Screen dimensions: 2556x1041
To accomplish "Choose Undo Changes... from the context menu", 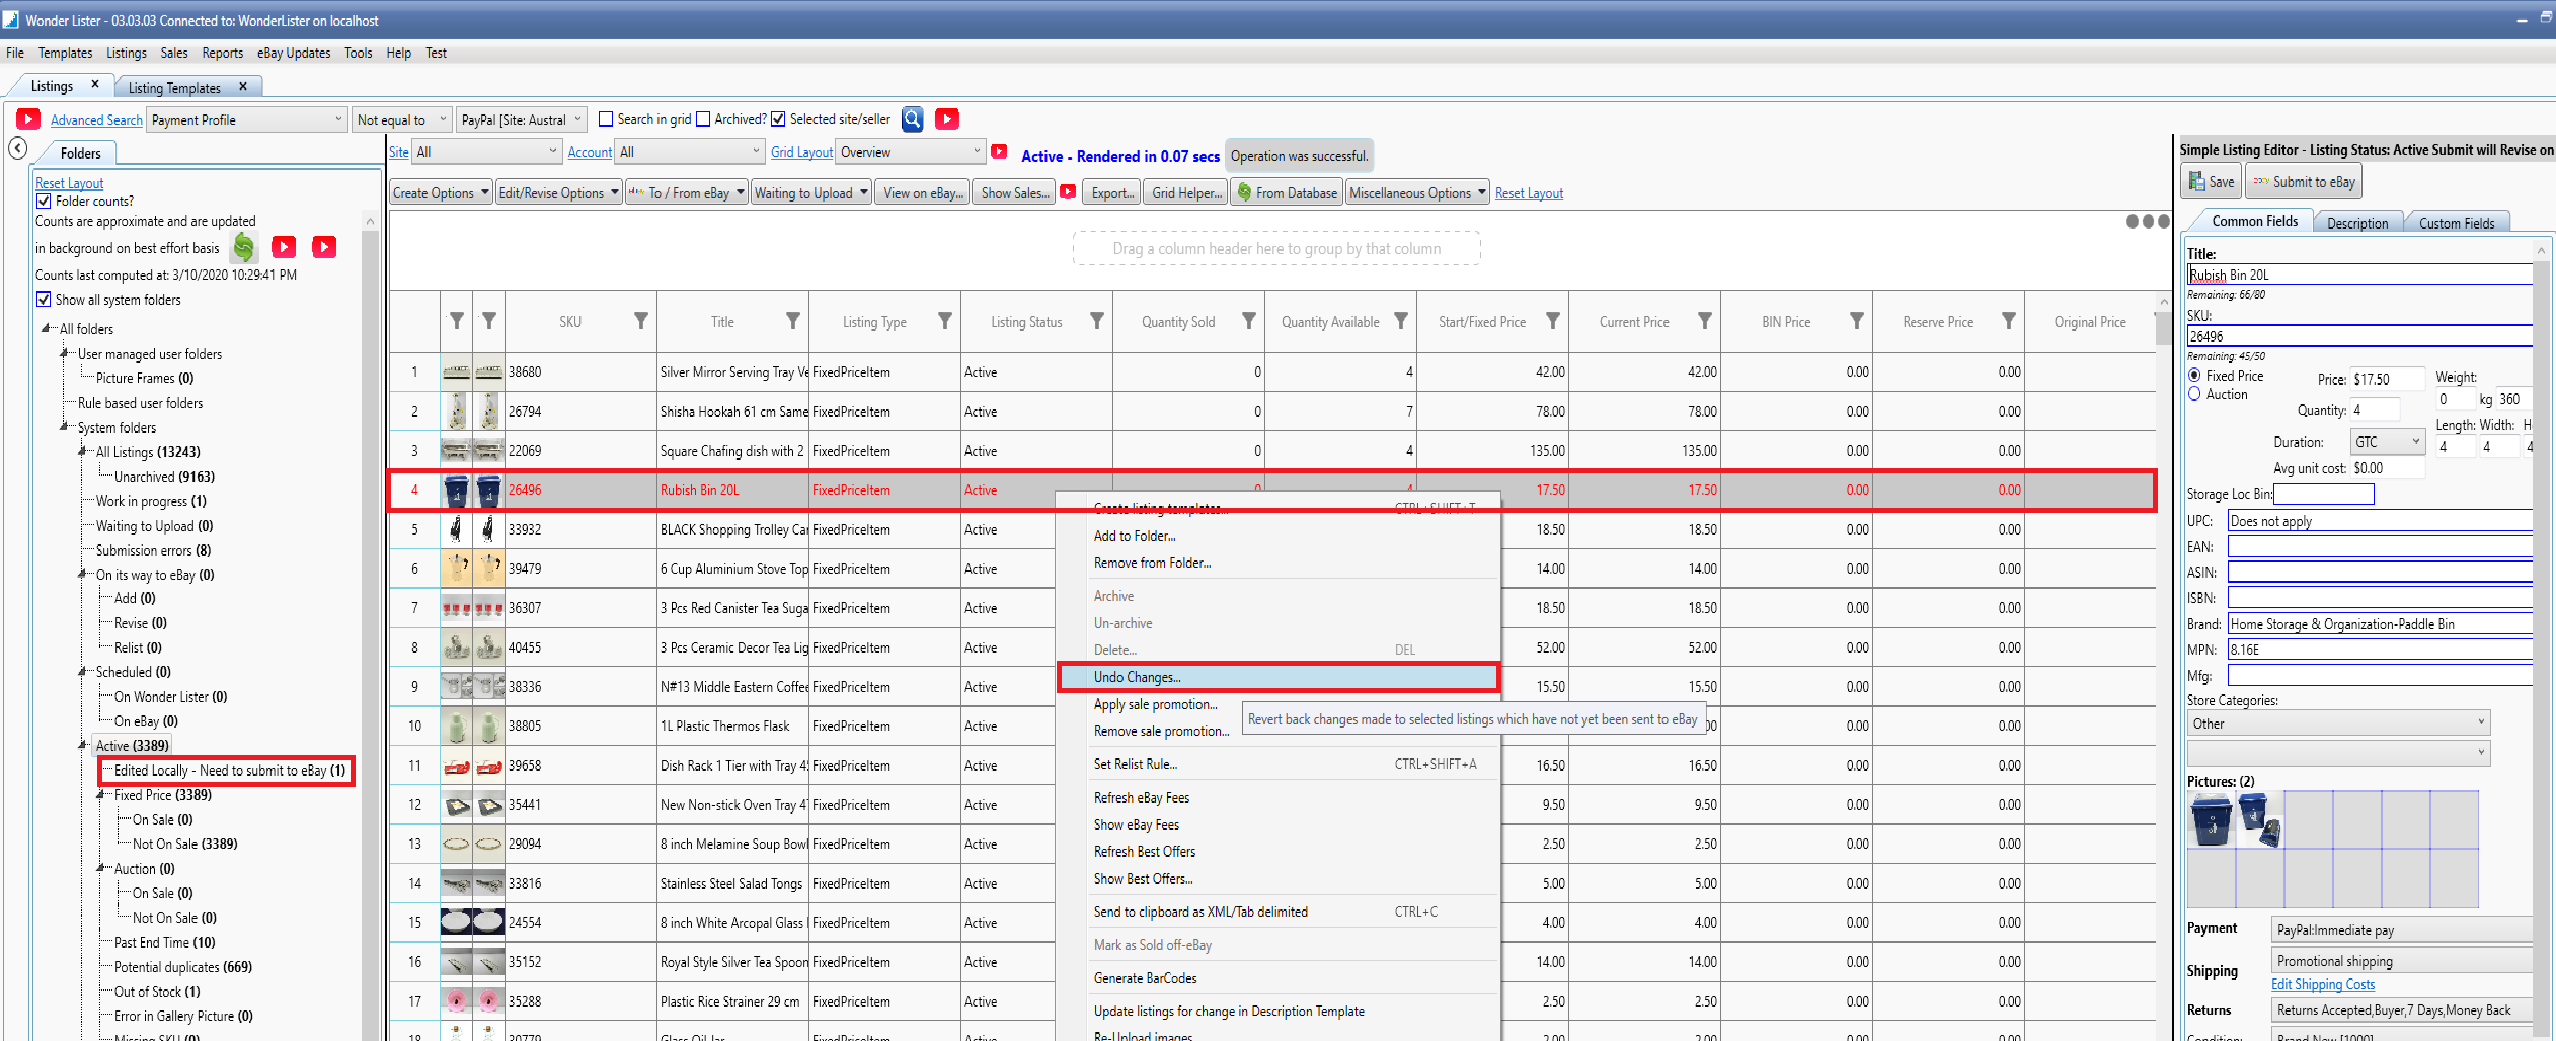I will 1278,677.
